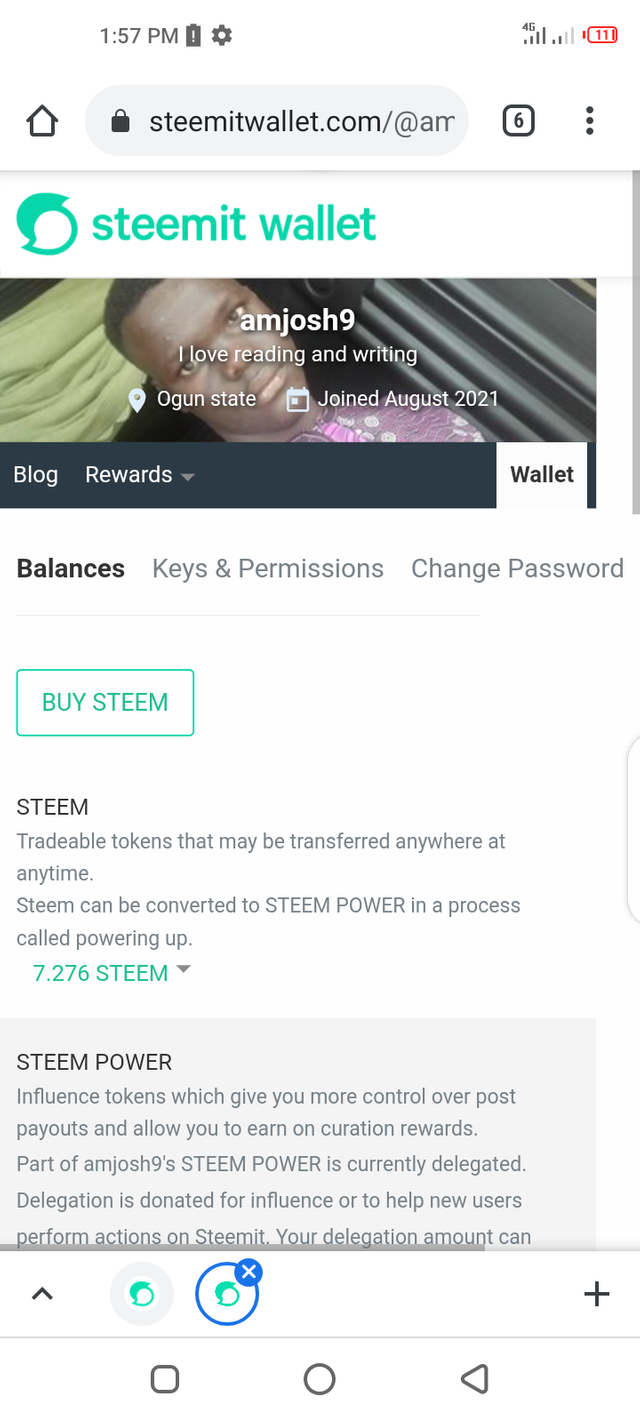Click the padlock icon in address bar
Image resolution: width=640 pixels, height=1422 pixels.
[x=119, y=120]
